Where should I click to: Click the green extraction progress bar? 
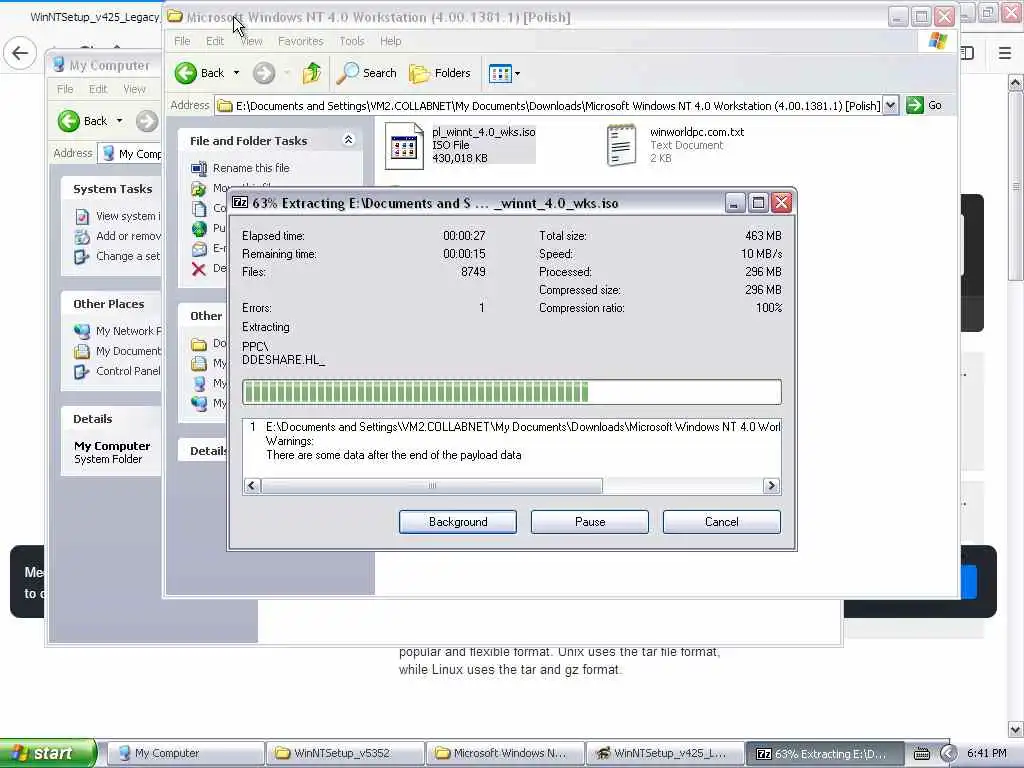click(511, 392)
